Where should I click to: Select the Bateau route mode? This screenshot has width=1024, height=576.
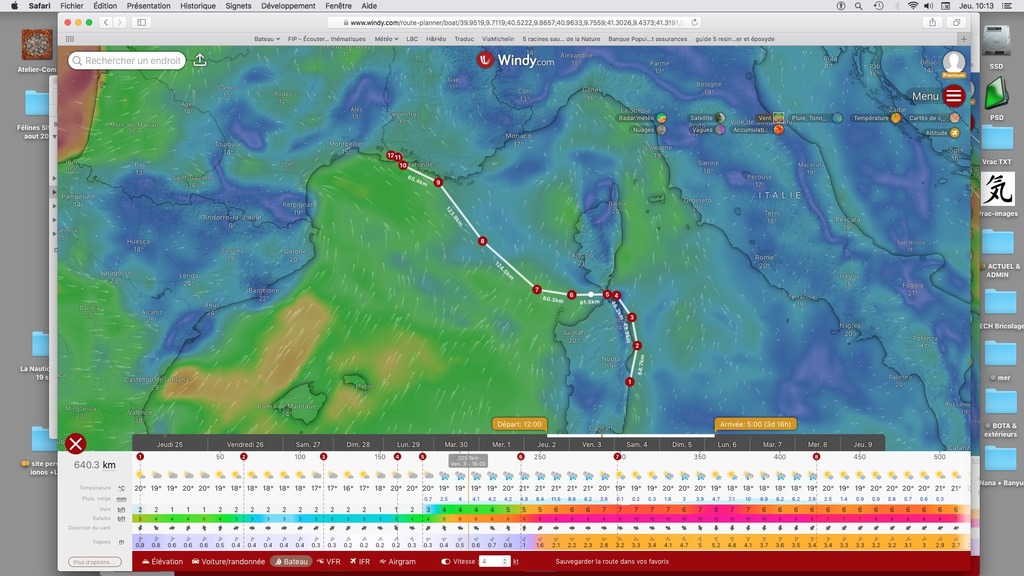[290, 562]
